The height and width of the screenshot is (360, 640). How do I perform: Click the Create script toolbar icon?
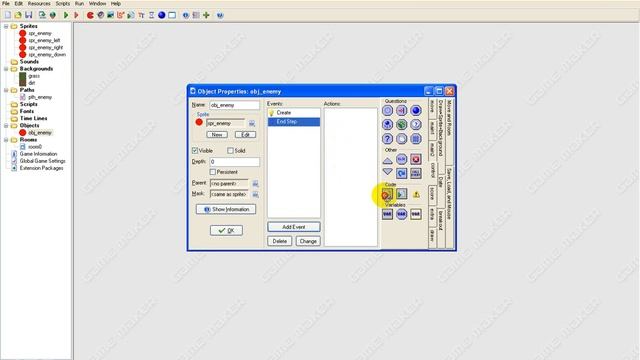(x=131, y=15)
